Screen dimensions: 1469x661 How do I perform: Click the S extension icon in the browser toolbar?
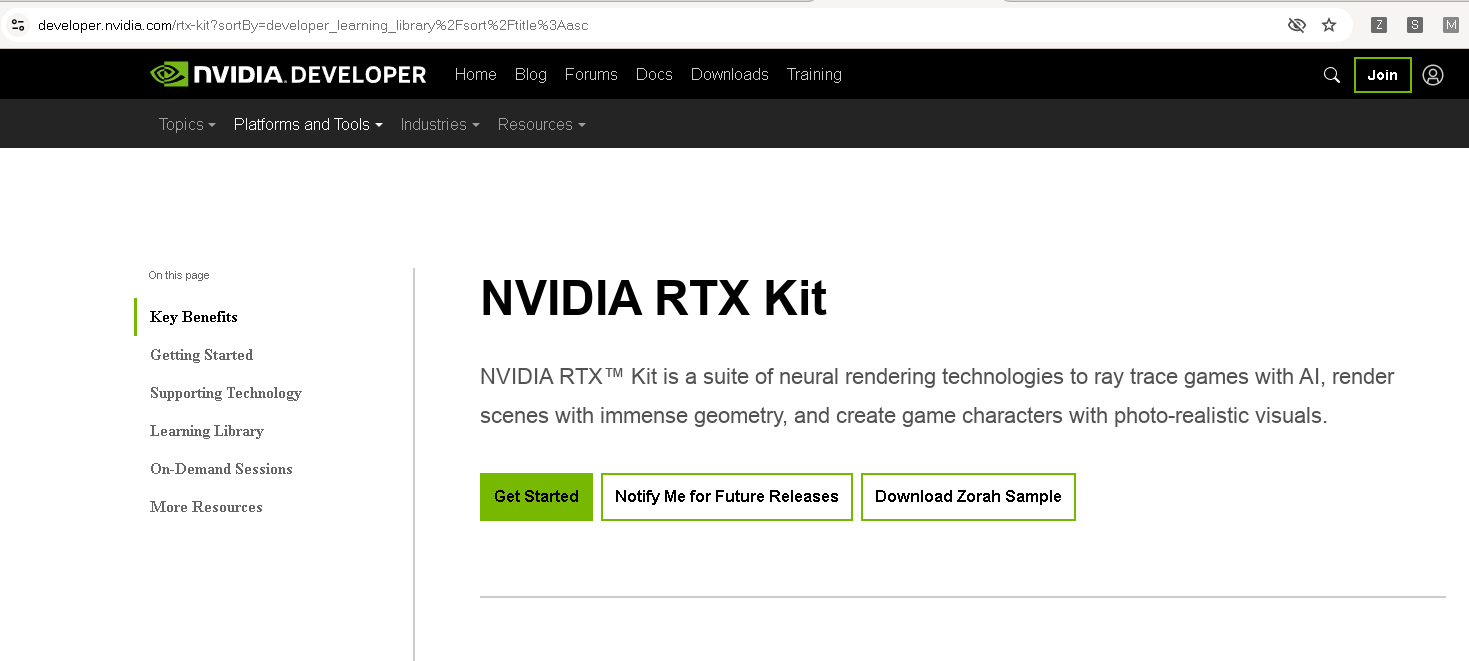coord(1414,25)
